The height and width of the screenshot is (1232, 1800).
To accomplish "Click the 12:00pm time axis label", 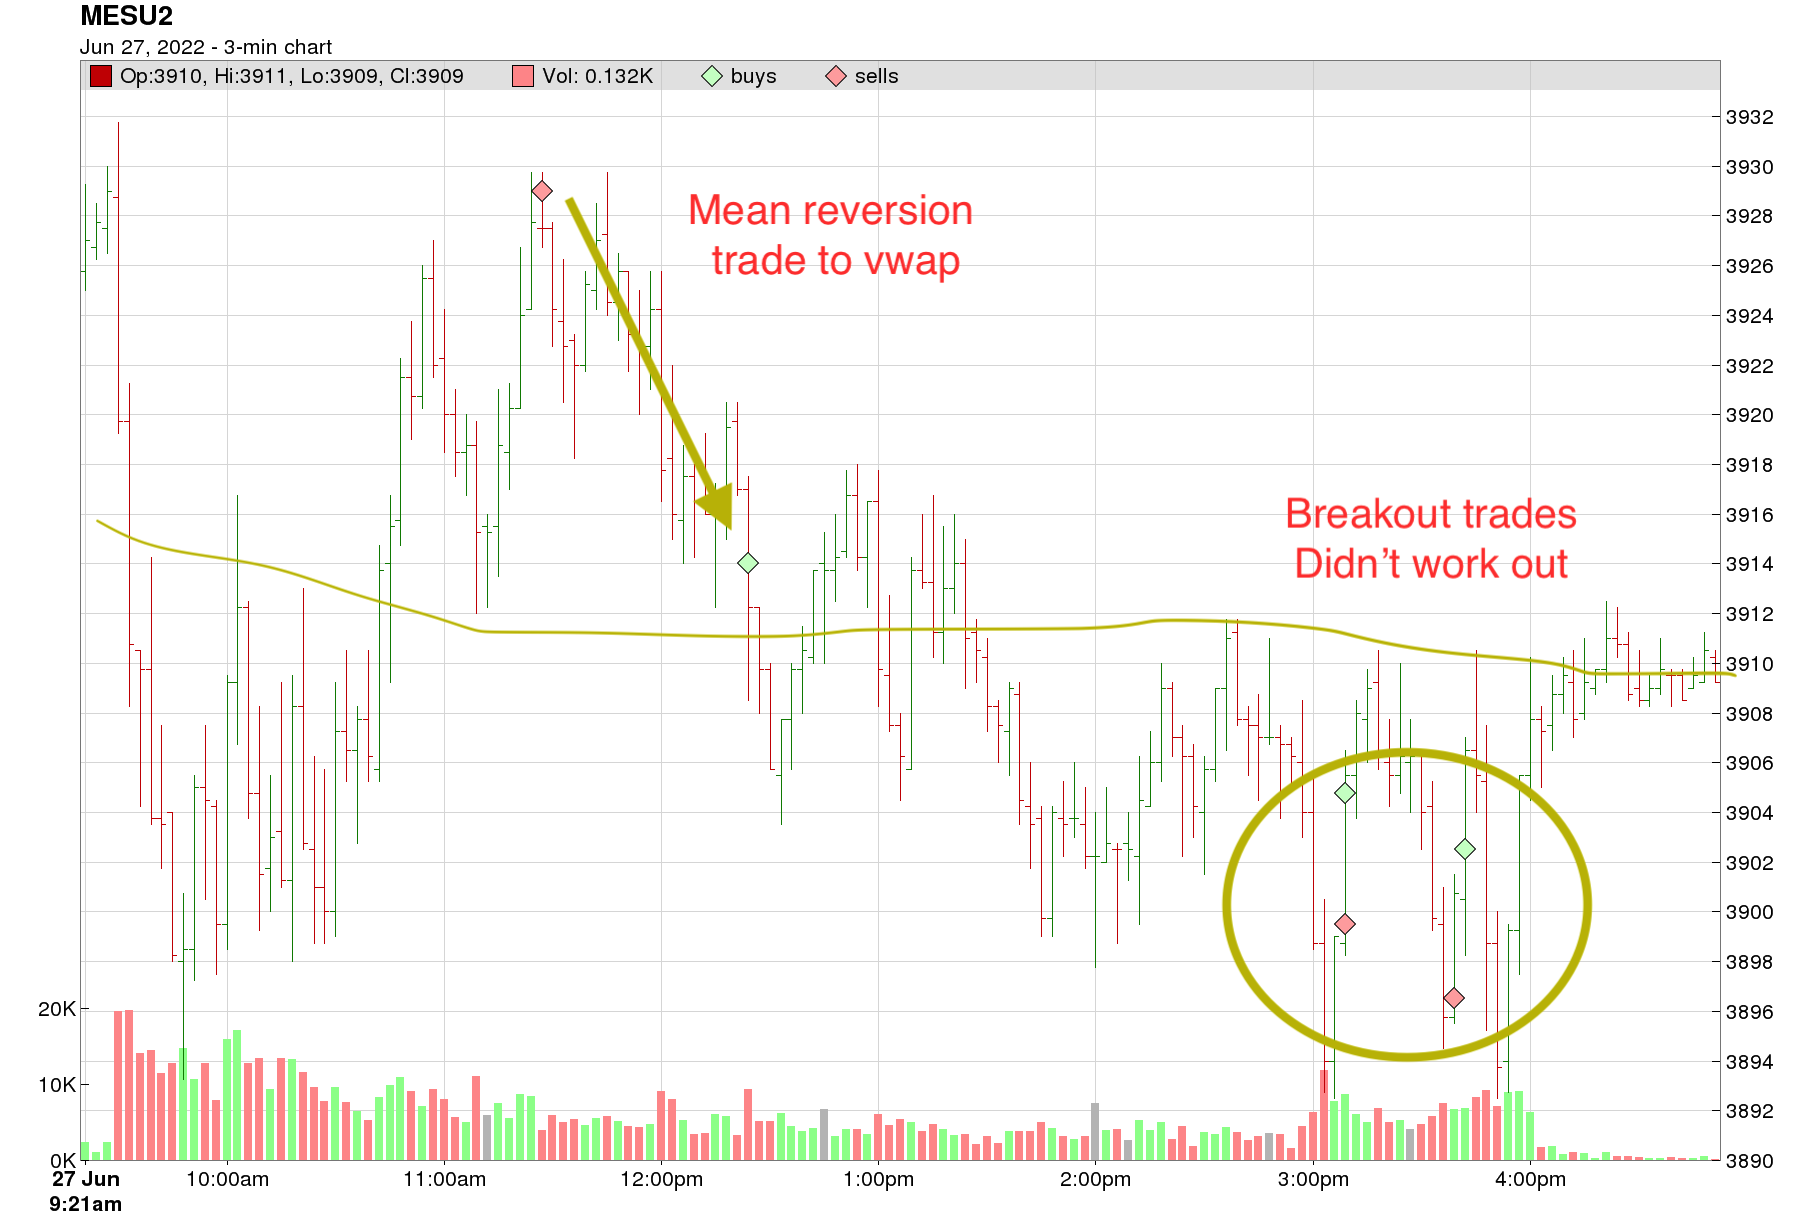I will tap(661, 1179).
